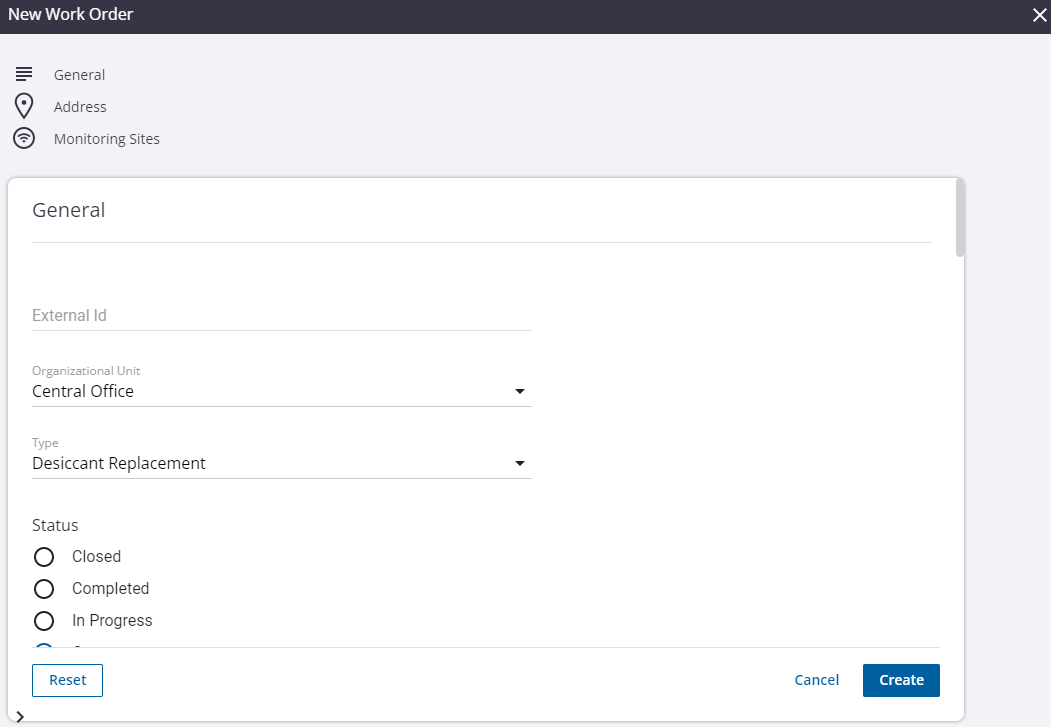
Task: Select the Completed status radio button
Action: click(x=44, y=589)
